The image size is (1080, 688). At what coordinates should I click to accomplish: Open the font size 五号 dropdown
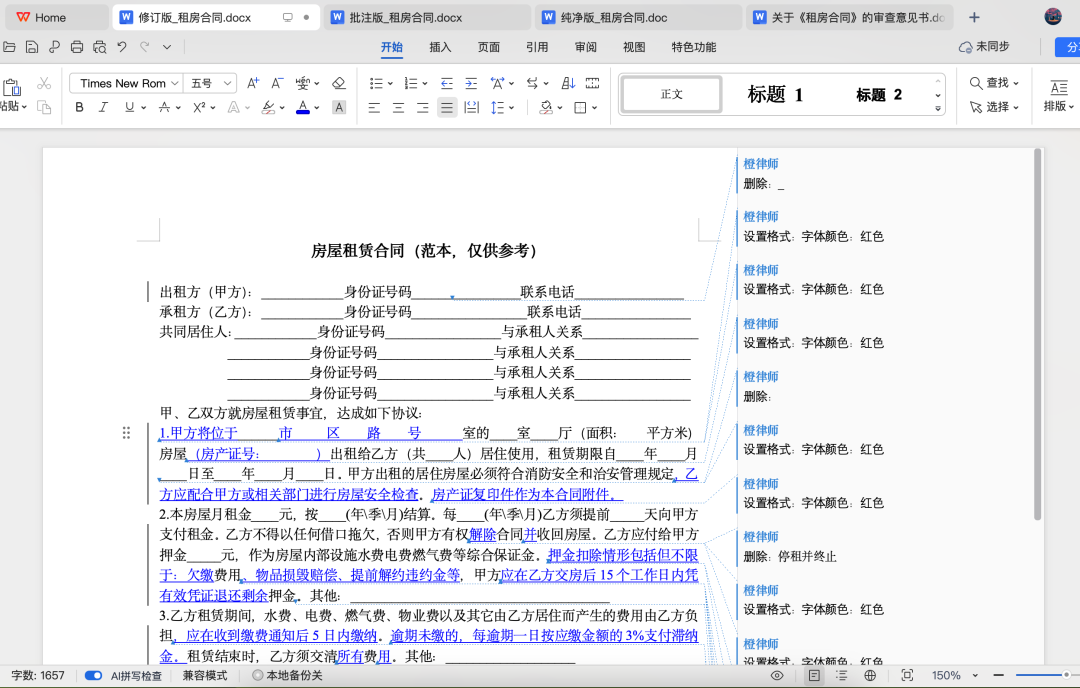click(228, 83)
